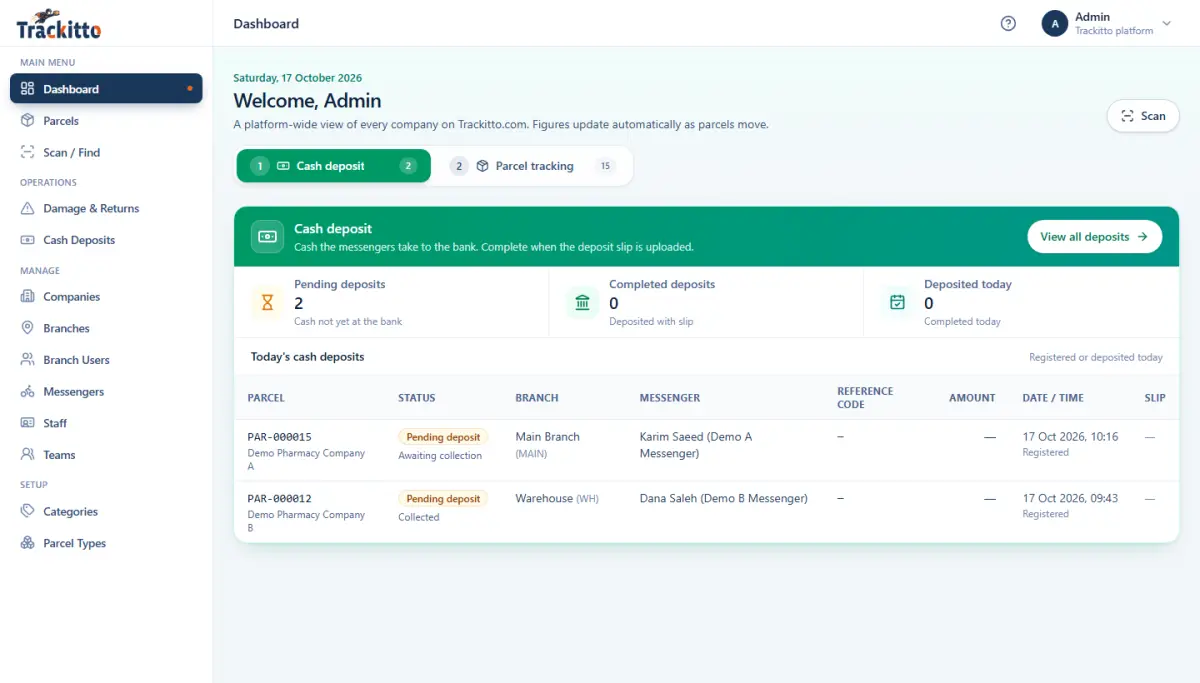Viewport: 1200px width, 683px height.
Task: Click the Parcels box icon in sidebar
Action: [x=28, y=121]
